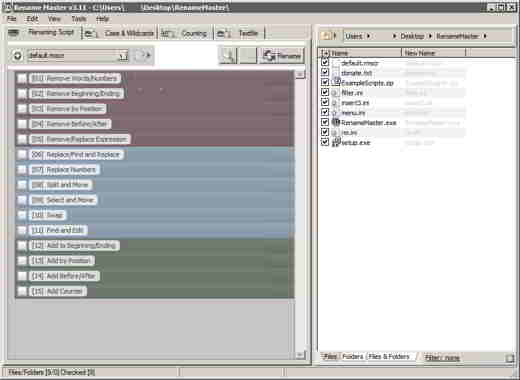This screenshot has height=380, width=520.
Task: Open the Edit menu
Action: click(32, 19)
